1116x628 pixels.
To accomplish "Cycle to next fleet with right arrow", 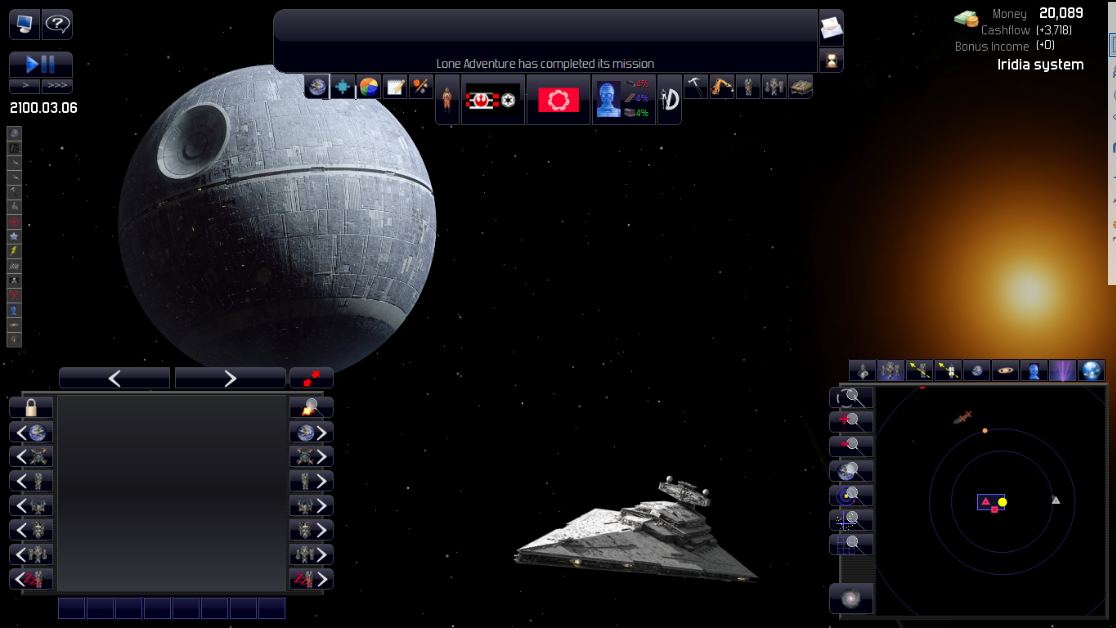I will click(311, 554).
